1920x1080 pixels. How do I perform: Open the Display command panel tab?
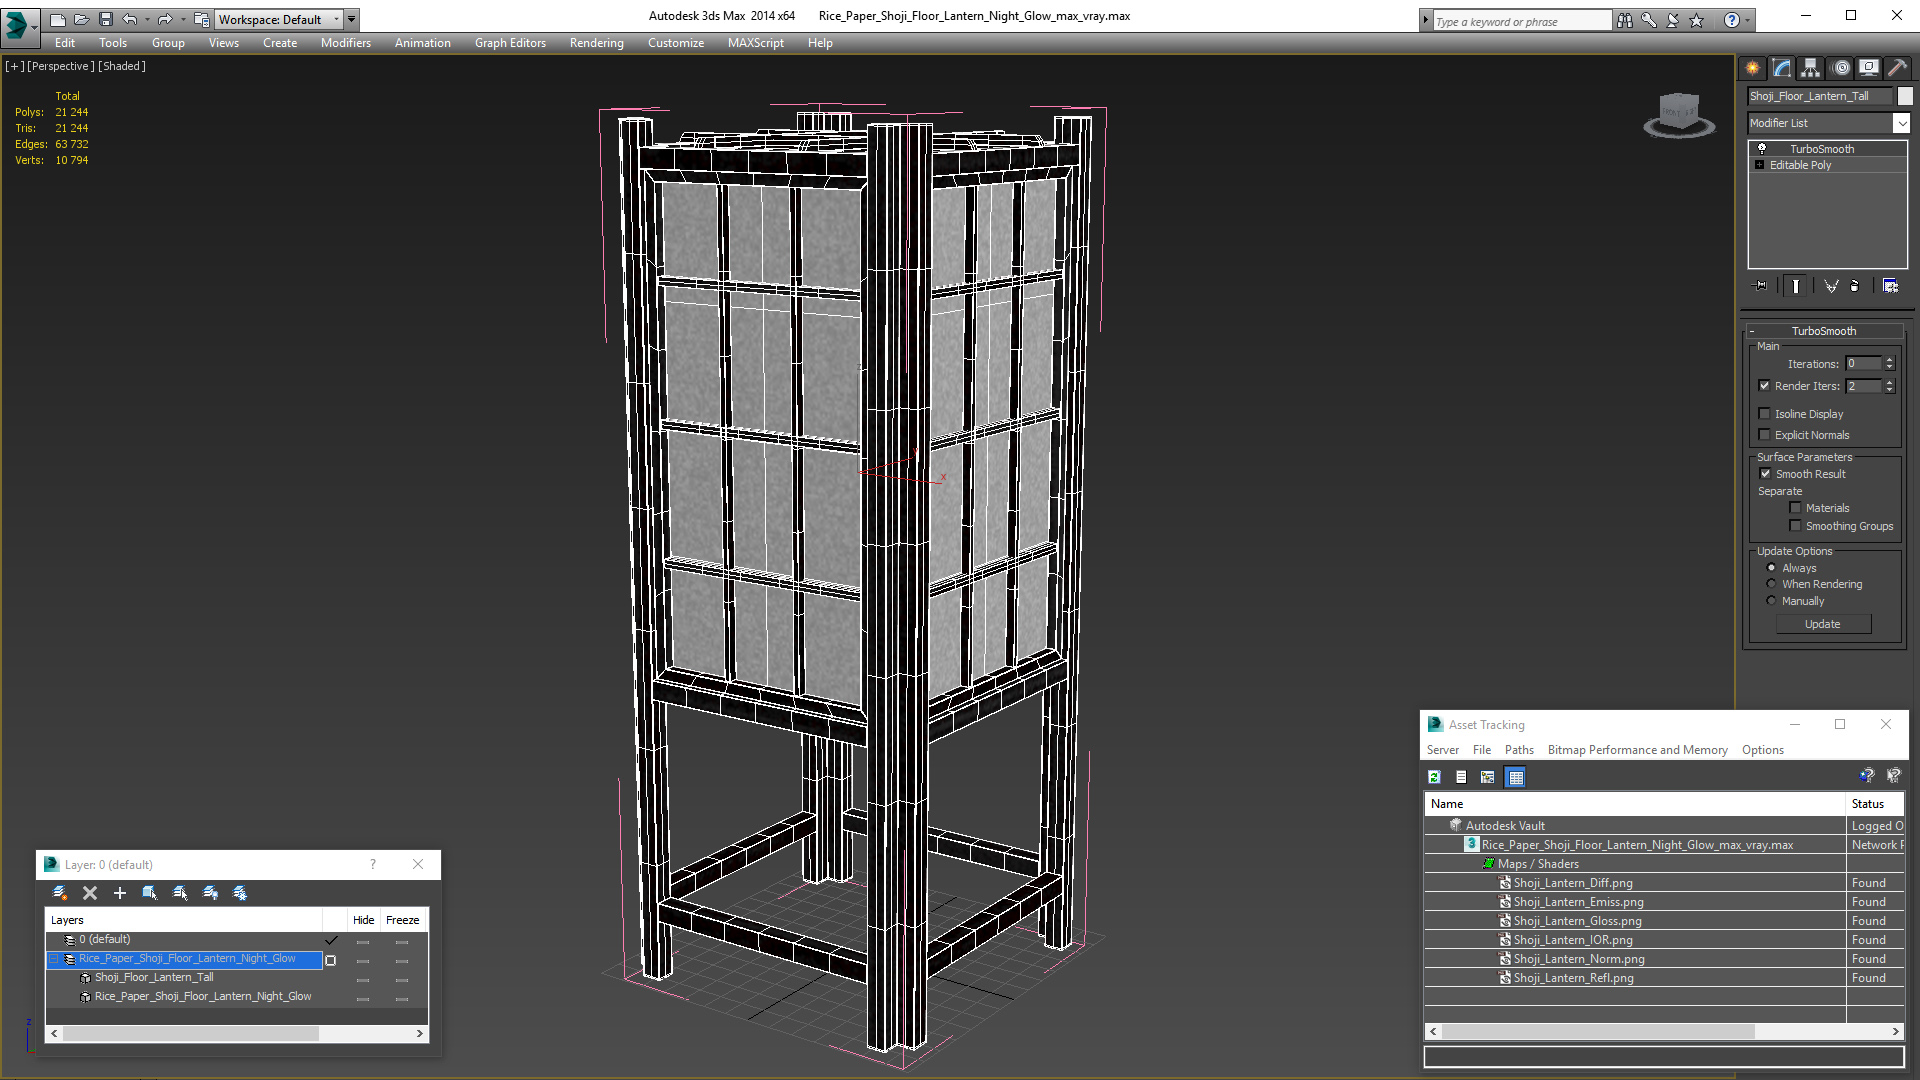pyautogui.click(x=1868, y=68)
